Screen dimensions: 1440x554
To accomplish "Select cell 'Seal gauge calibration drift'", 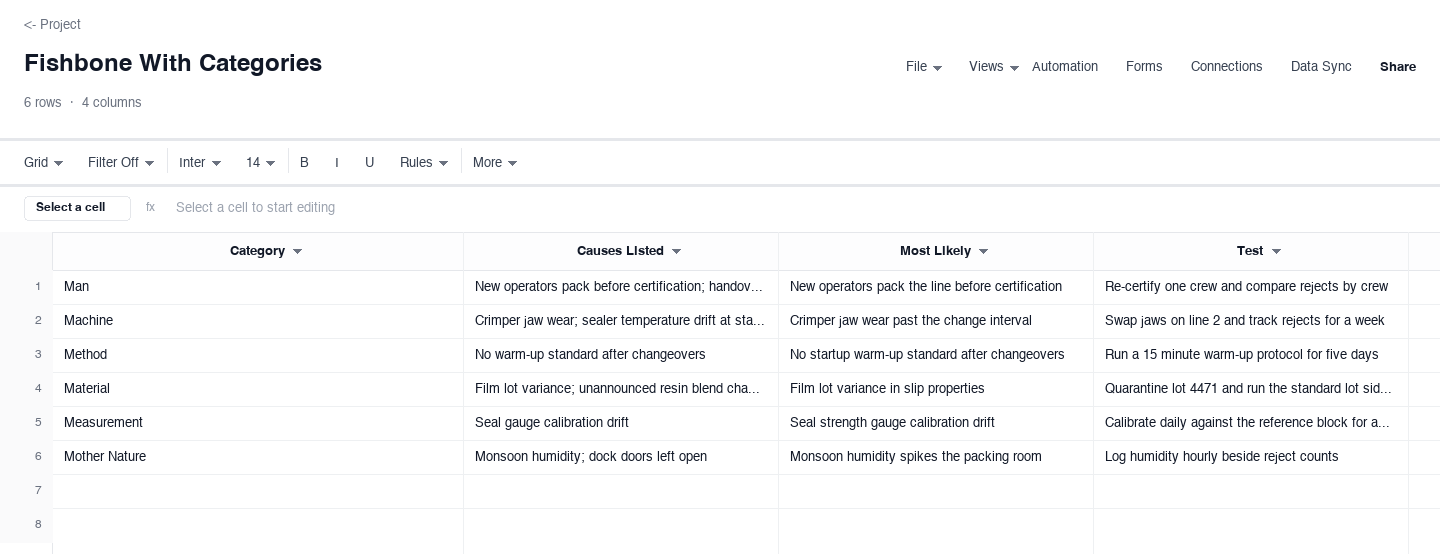I will 621,423.
